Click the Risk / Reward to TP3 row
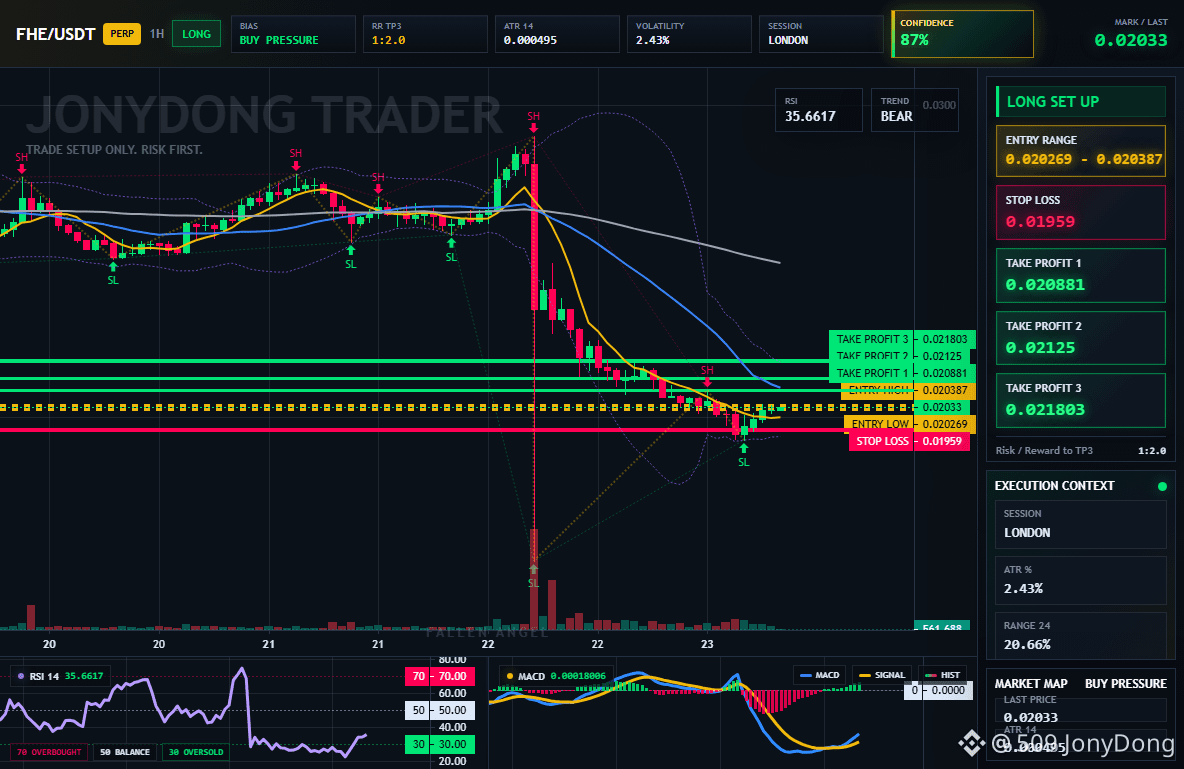The image size is (1184, 769). [1081, 450]
